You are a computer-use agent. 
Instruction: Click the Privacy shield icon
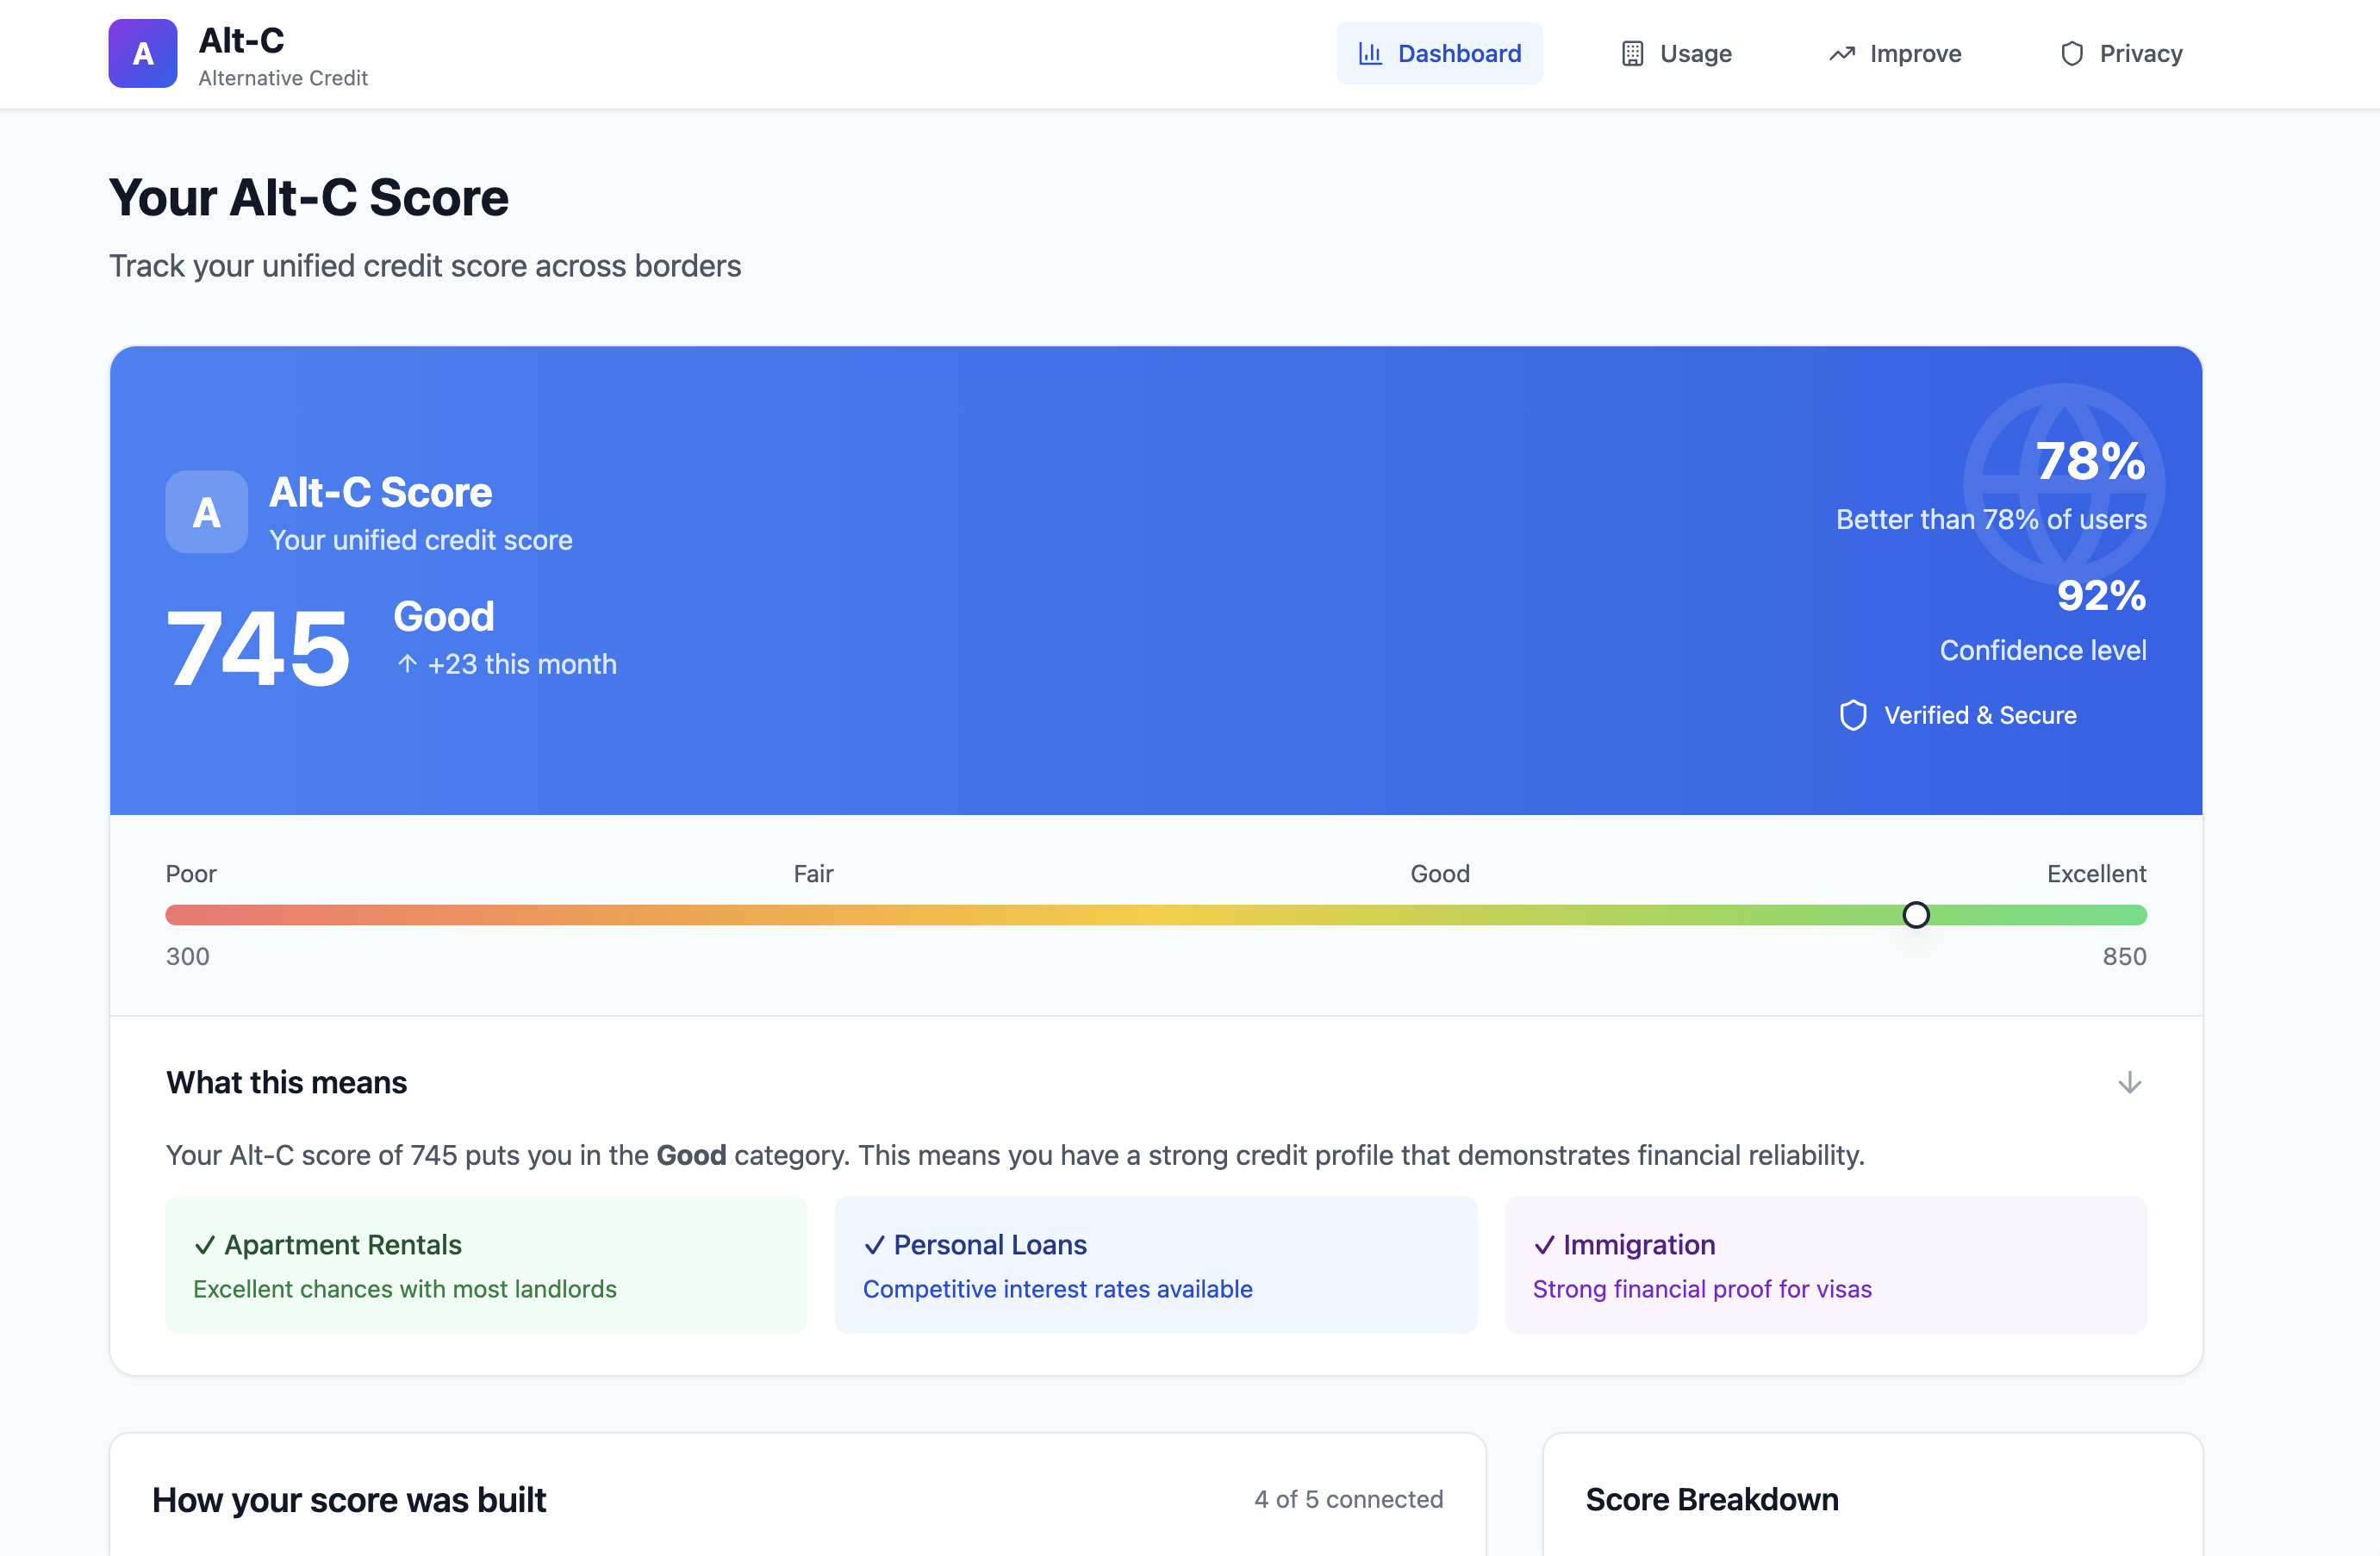click(x=2072, y=54)
